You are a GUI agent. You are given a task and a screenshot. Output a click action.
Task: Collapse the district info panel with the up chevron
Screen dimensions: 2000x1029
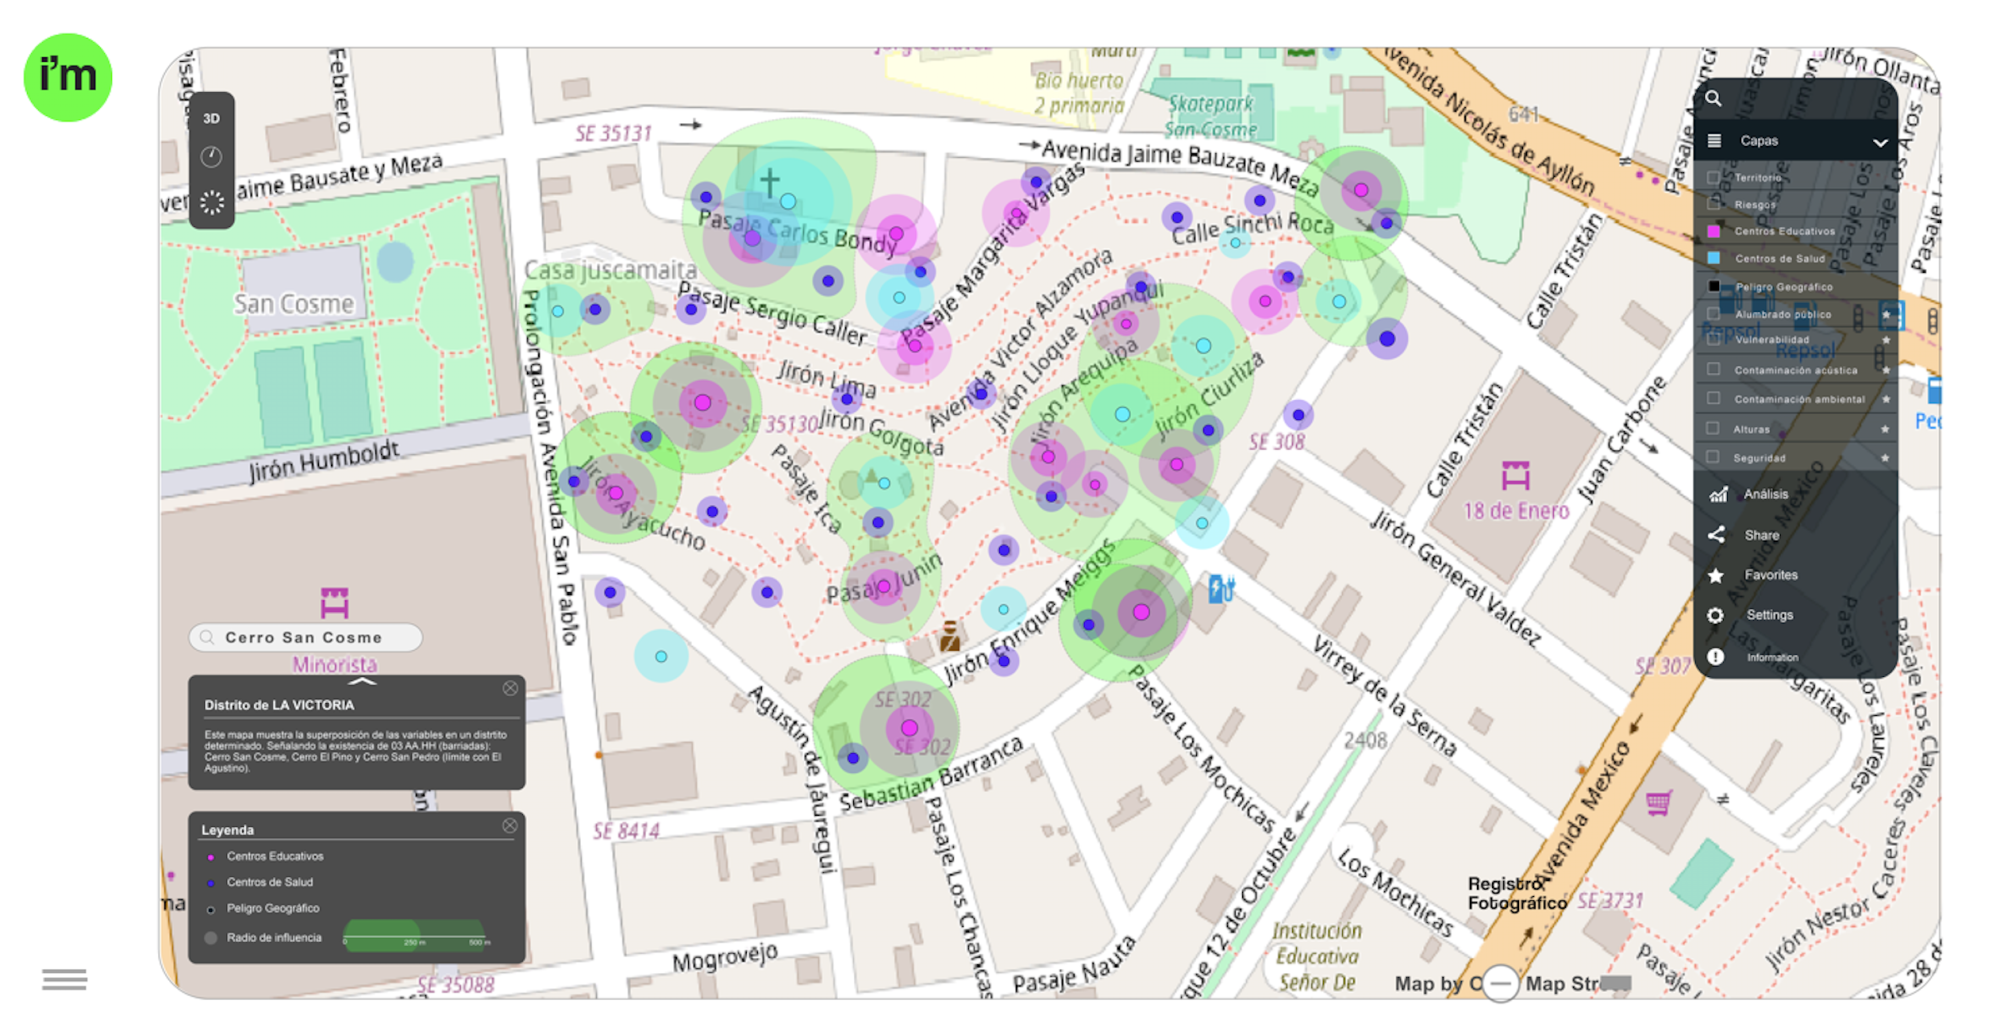[x=362, y=682]
